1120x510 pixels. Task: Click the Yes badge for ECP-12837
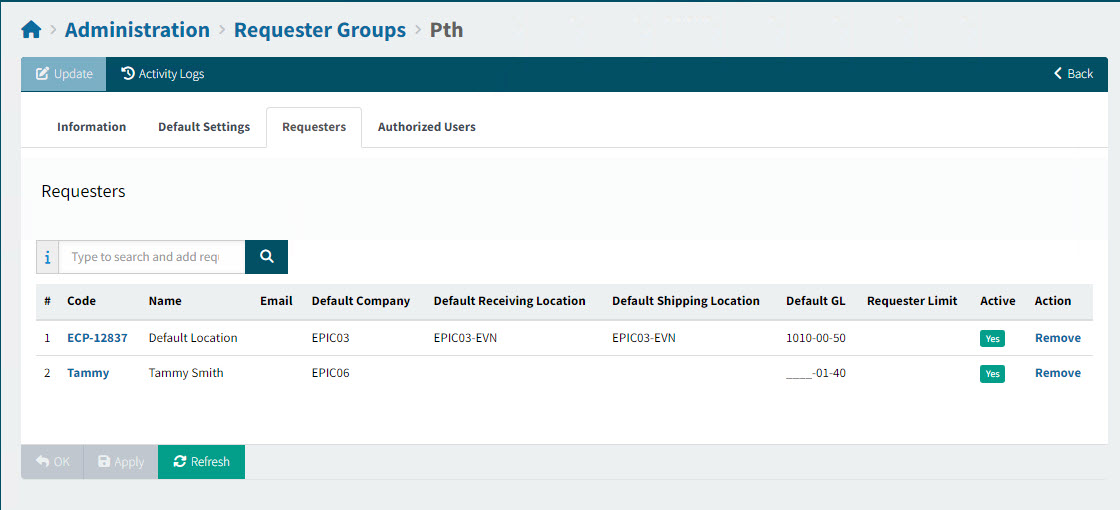[x=992, y=339]
